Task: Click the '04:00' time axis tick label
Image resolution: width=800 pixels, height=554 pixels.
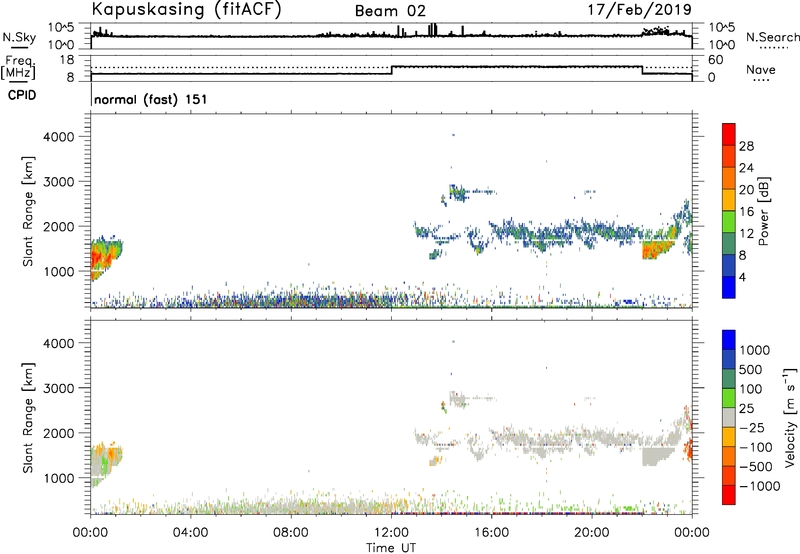Action: (190, 533)
